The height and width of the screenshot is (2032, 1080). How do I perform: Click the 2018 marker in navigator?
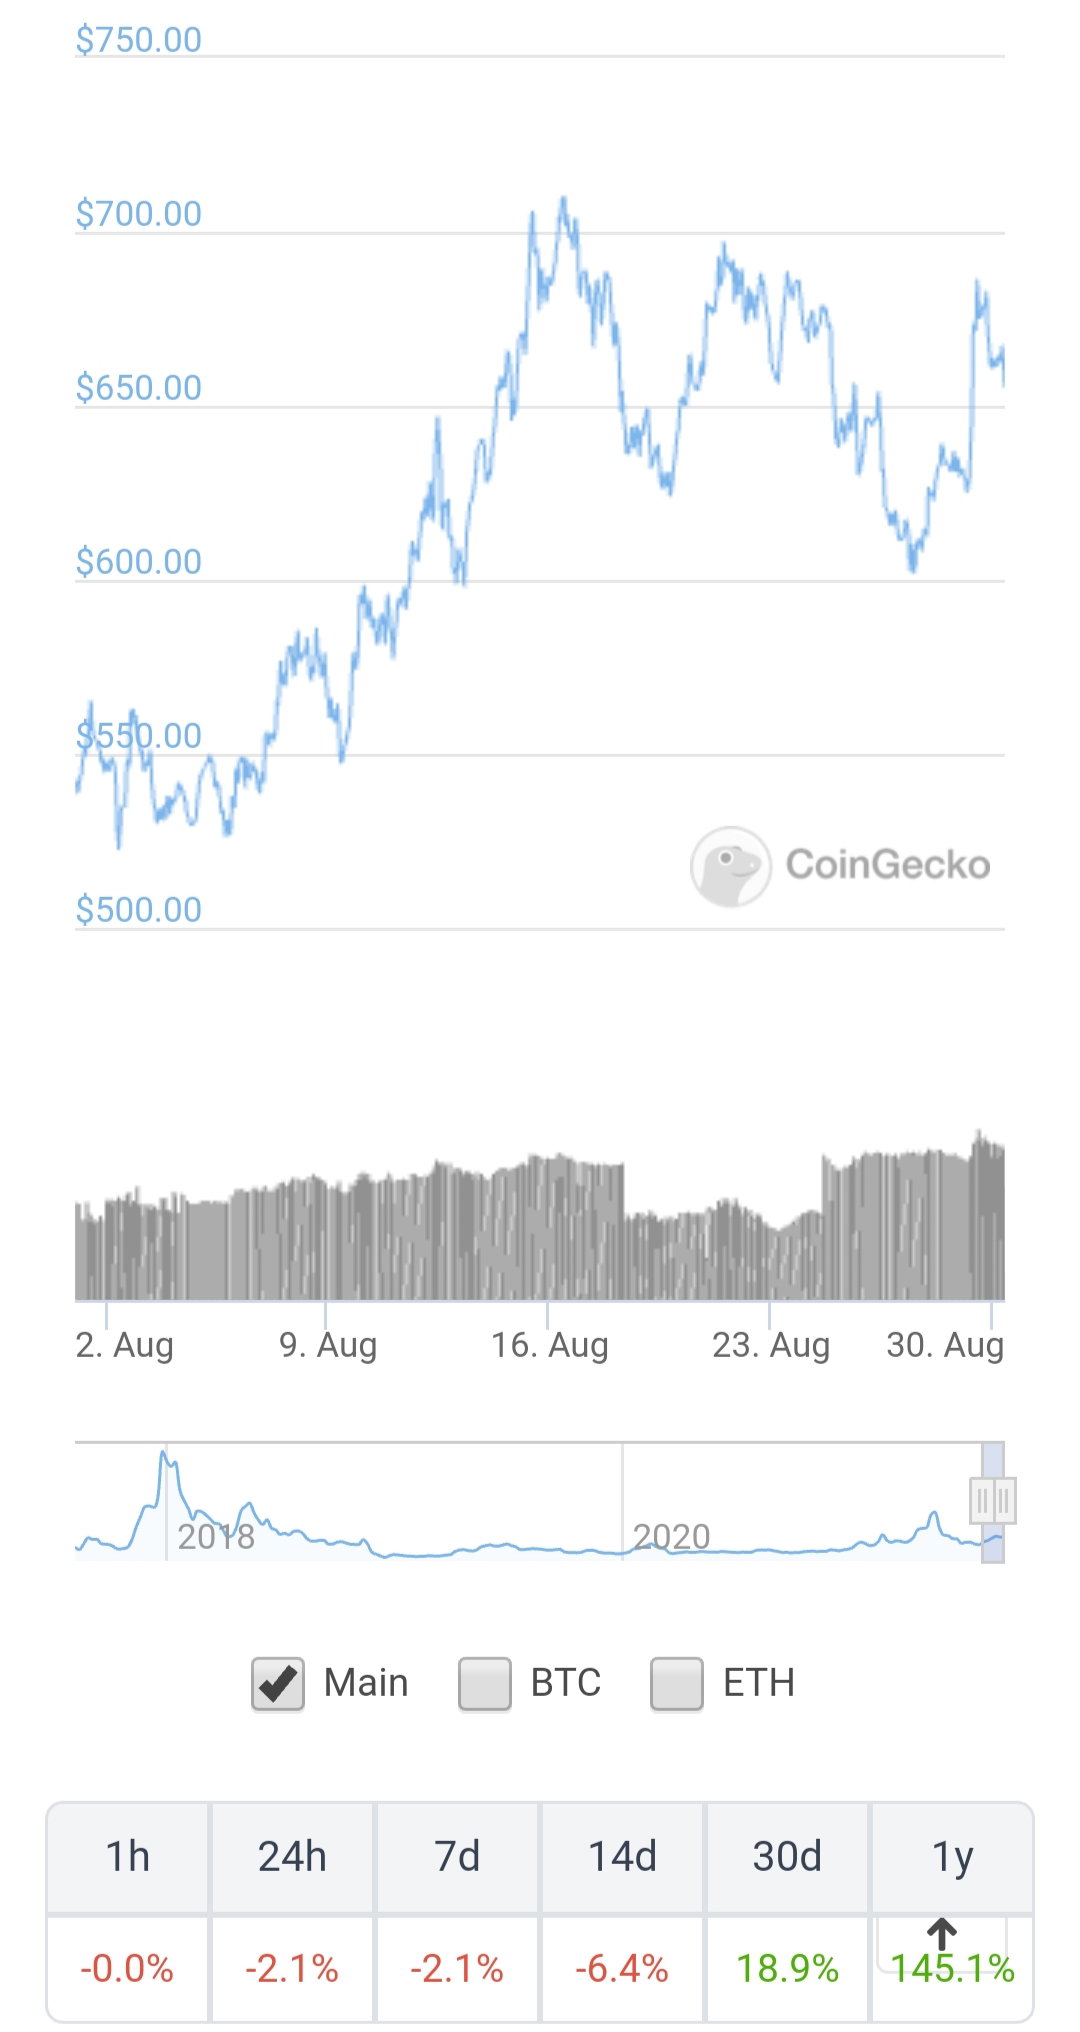click(216, 1537)
